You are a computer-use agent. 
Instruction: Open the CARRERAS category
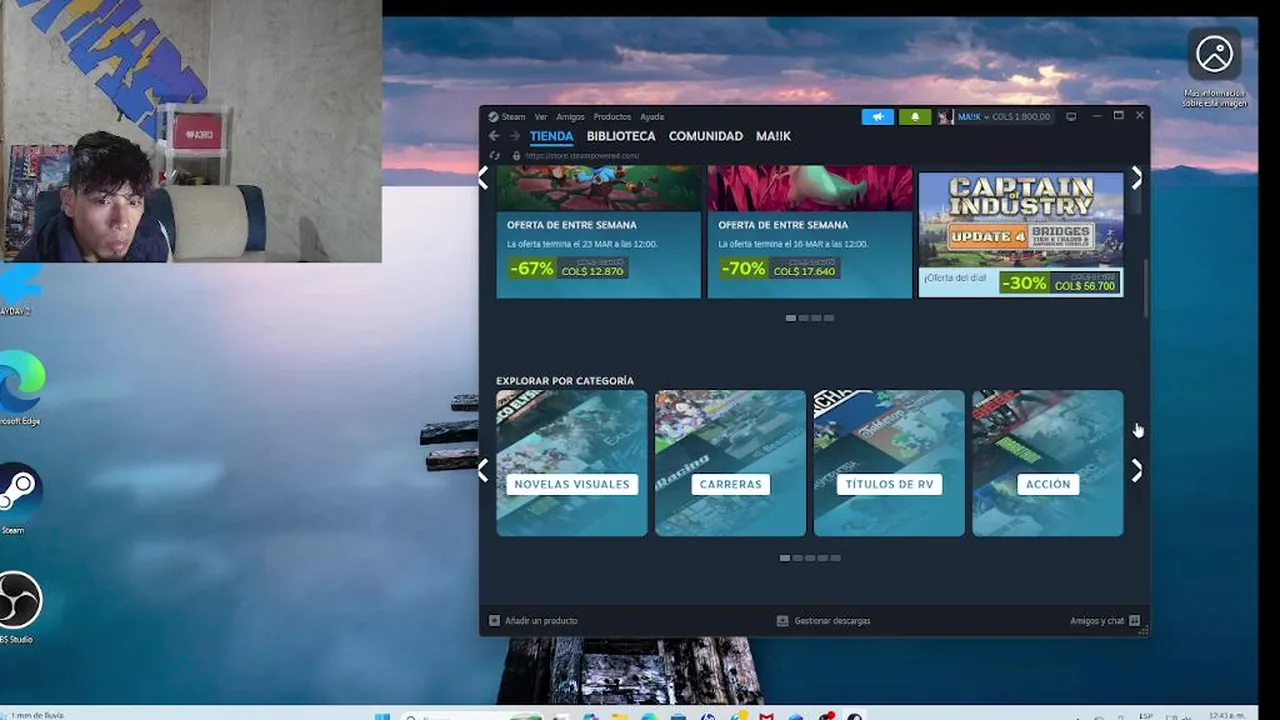[730, 463]
